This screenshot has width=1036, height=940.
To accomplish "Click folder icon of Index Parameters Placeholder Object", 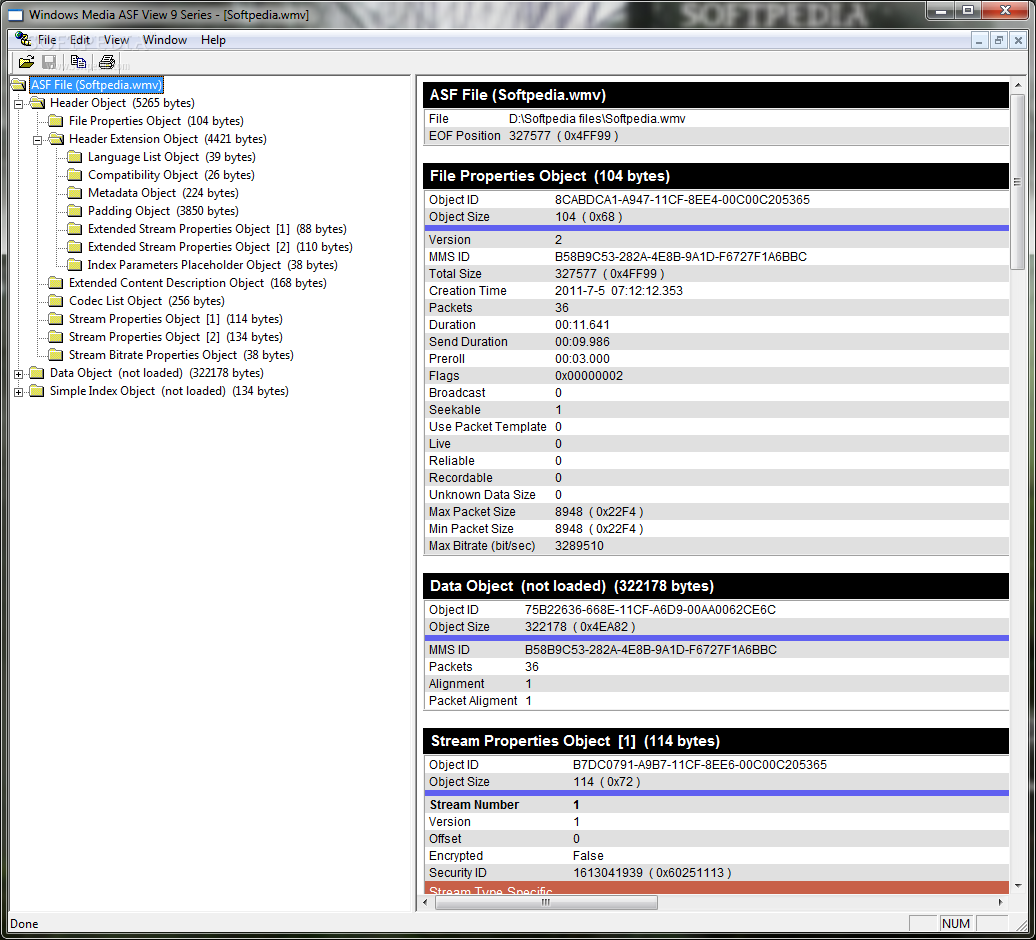I will [x=75, y=265].
